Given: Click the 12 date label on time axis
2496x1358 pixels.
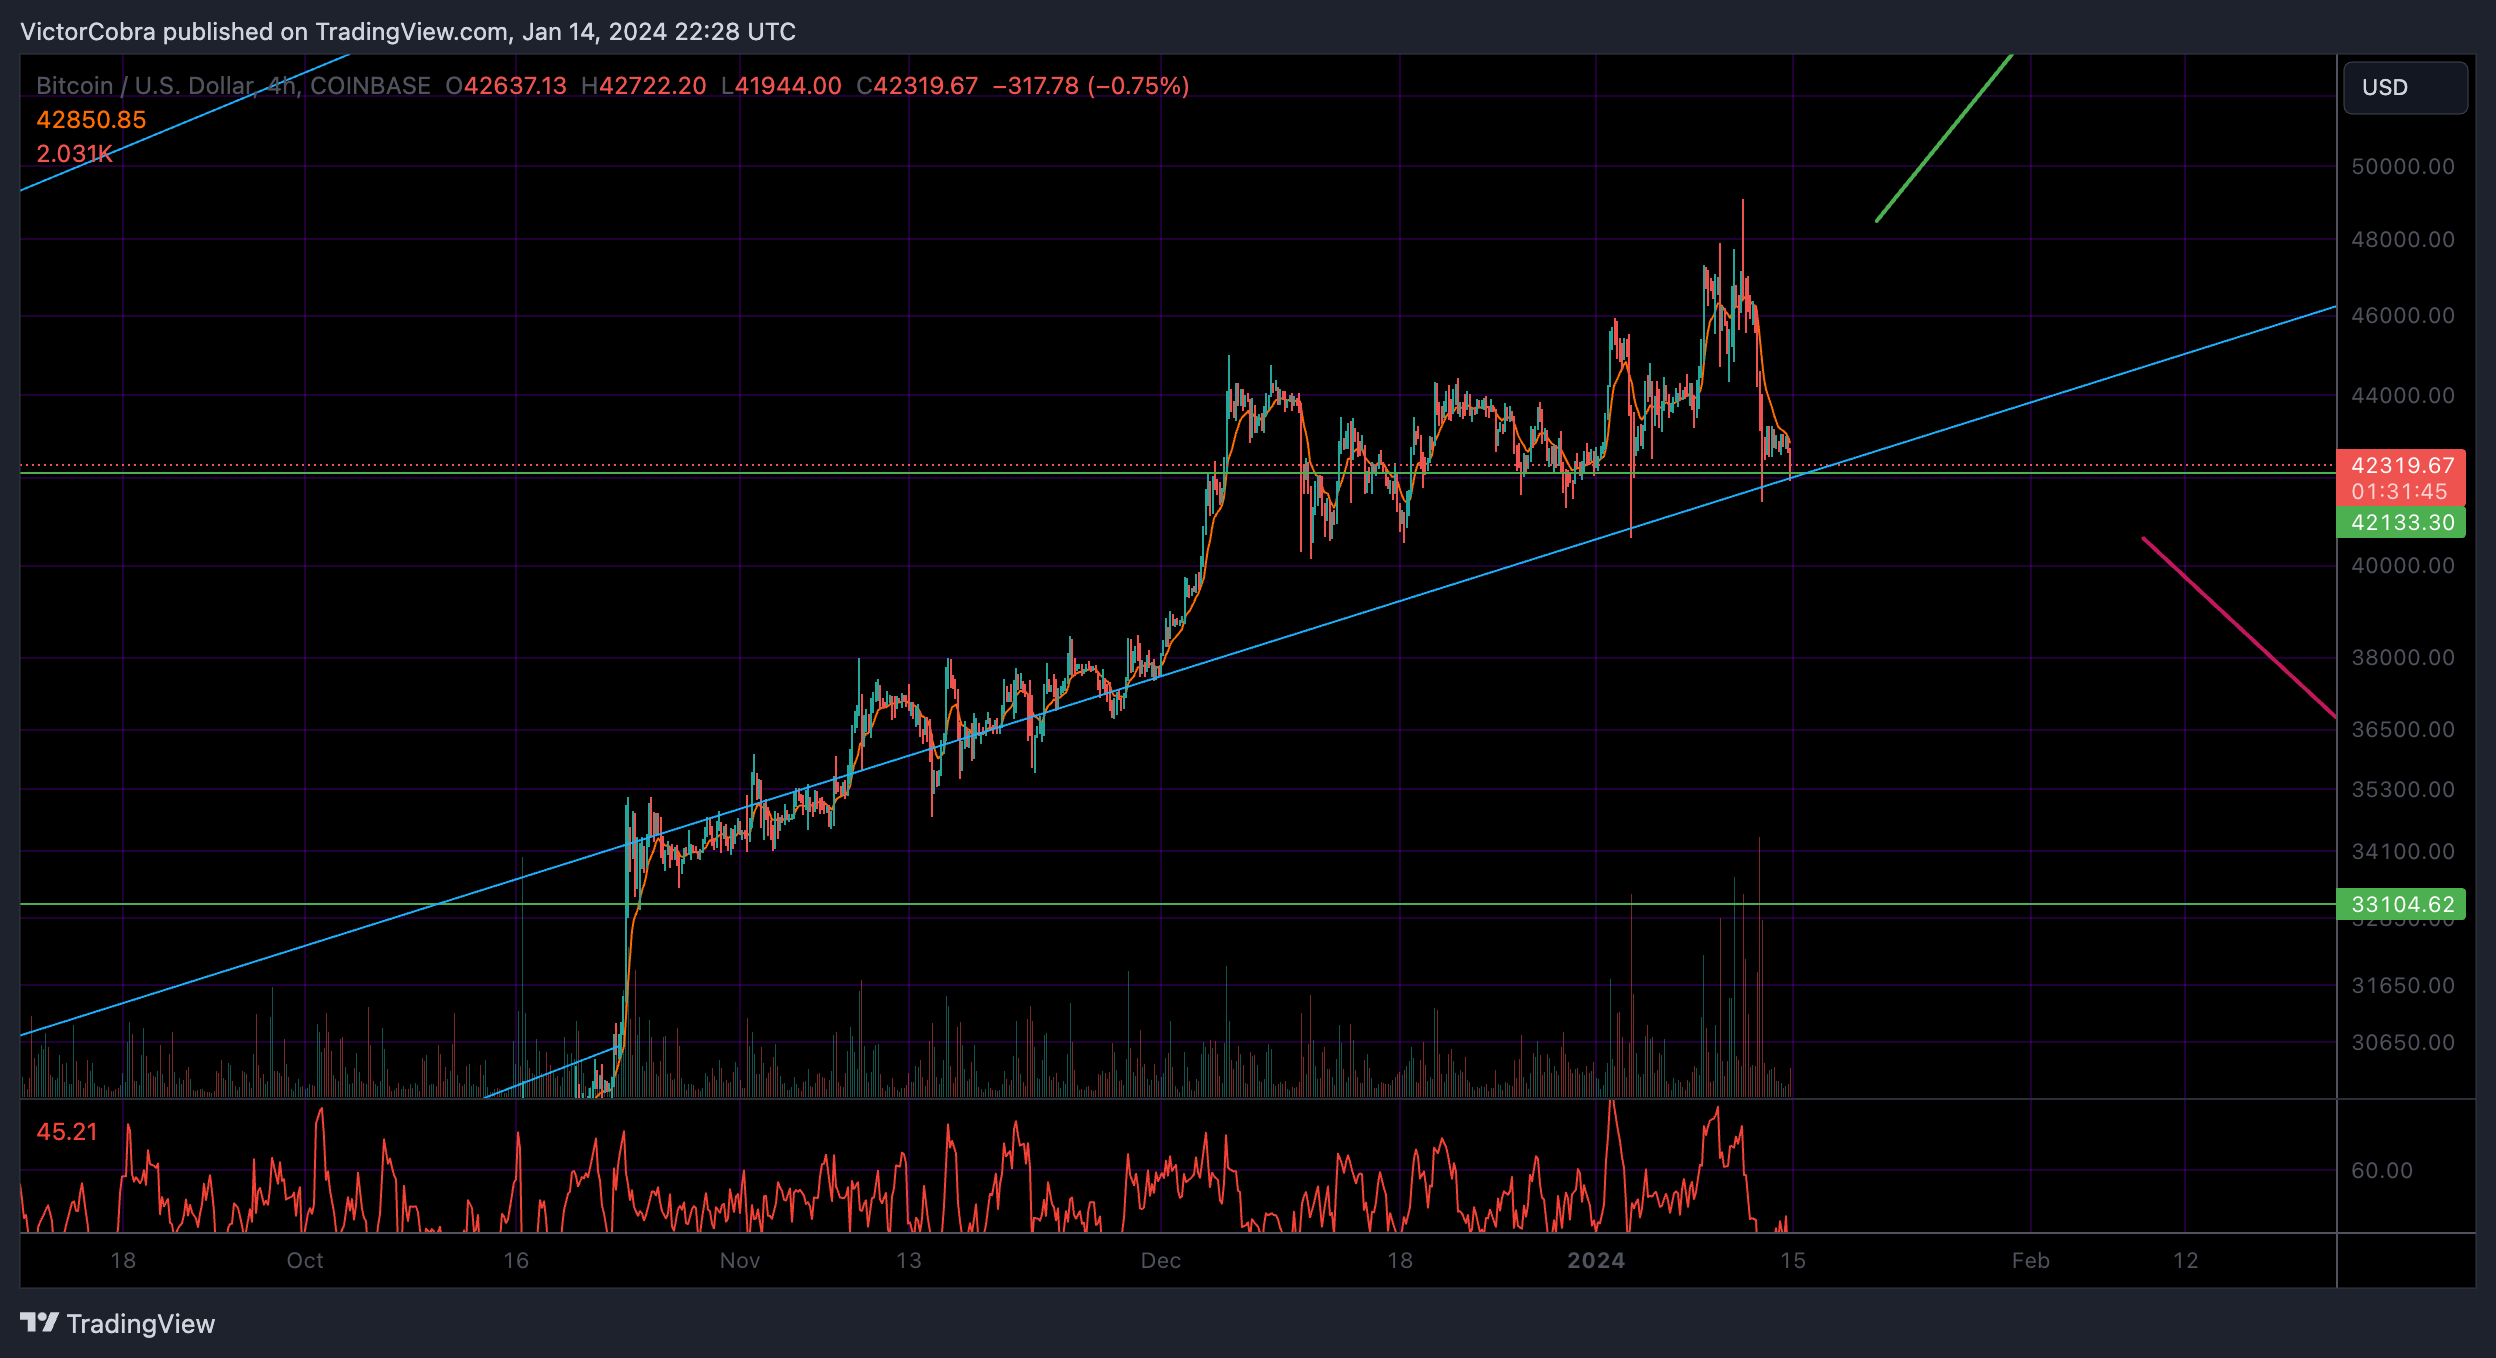Looking at the screenshot, I should [x=2186, y=1261].
